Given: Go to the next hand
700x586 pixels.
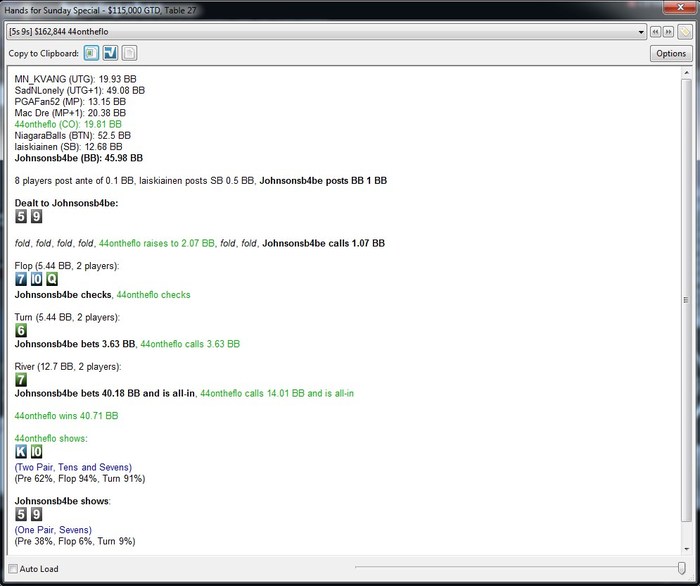Looking at the screenshot, I should pyautogui.click(x=668, y=32).
